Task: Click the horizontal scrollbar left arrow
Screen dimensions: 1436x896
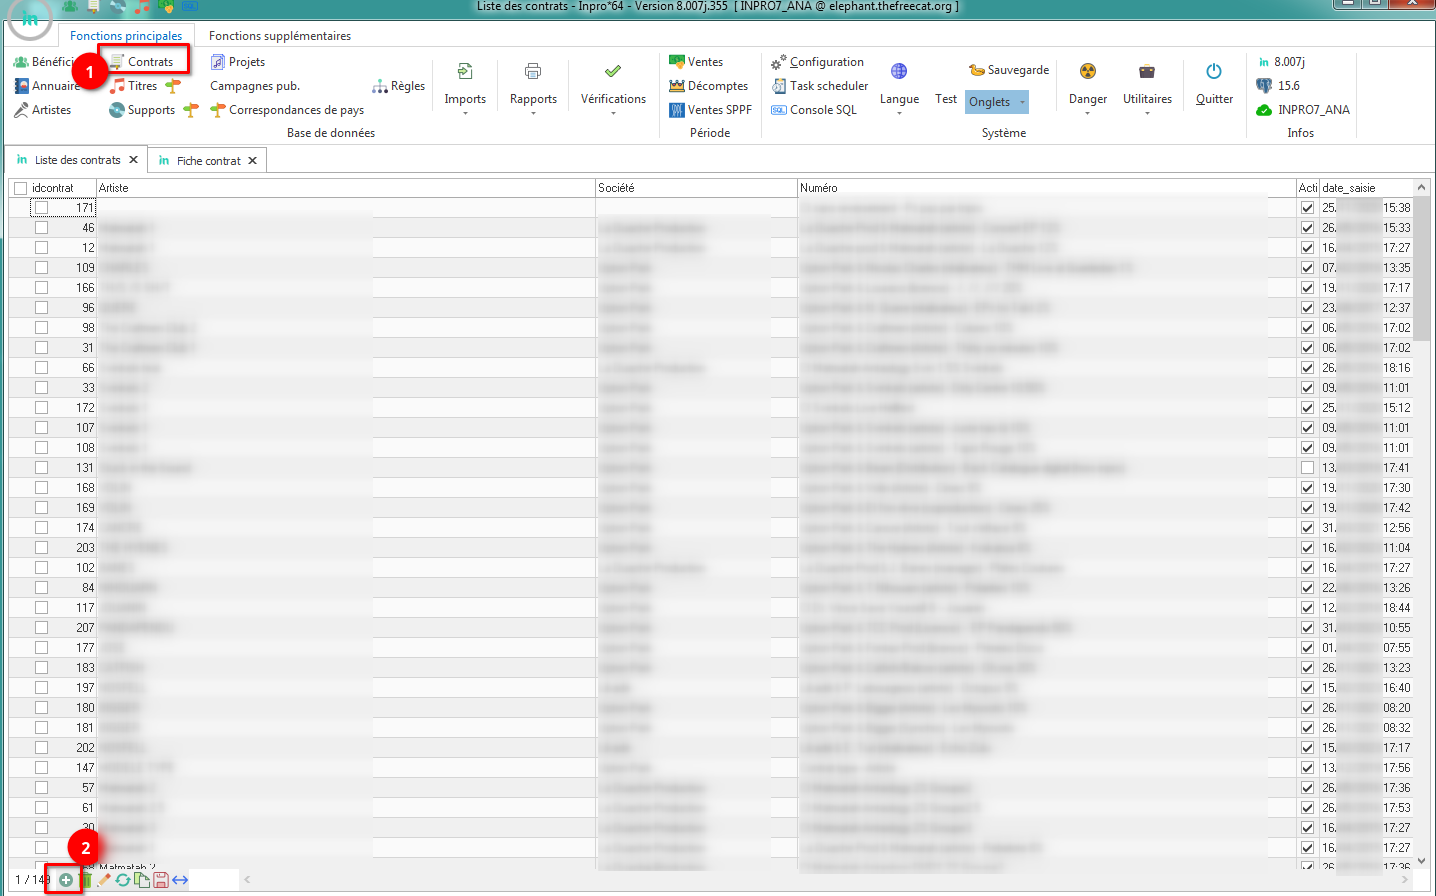Action: coord(247,880)
